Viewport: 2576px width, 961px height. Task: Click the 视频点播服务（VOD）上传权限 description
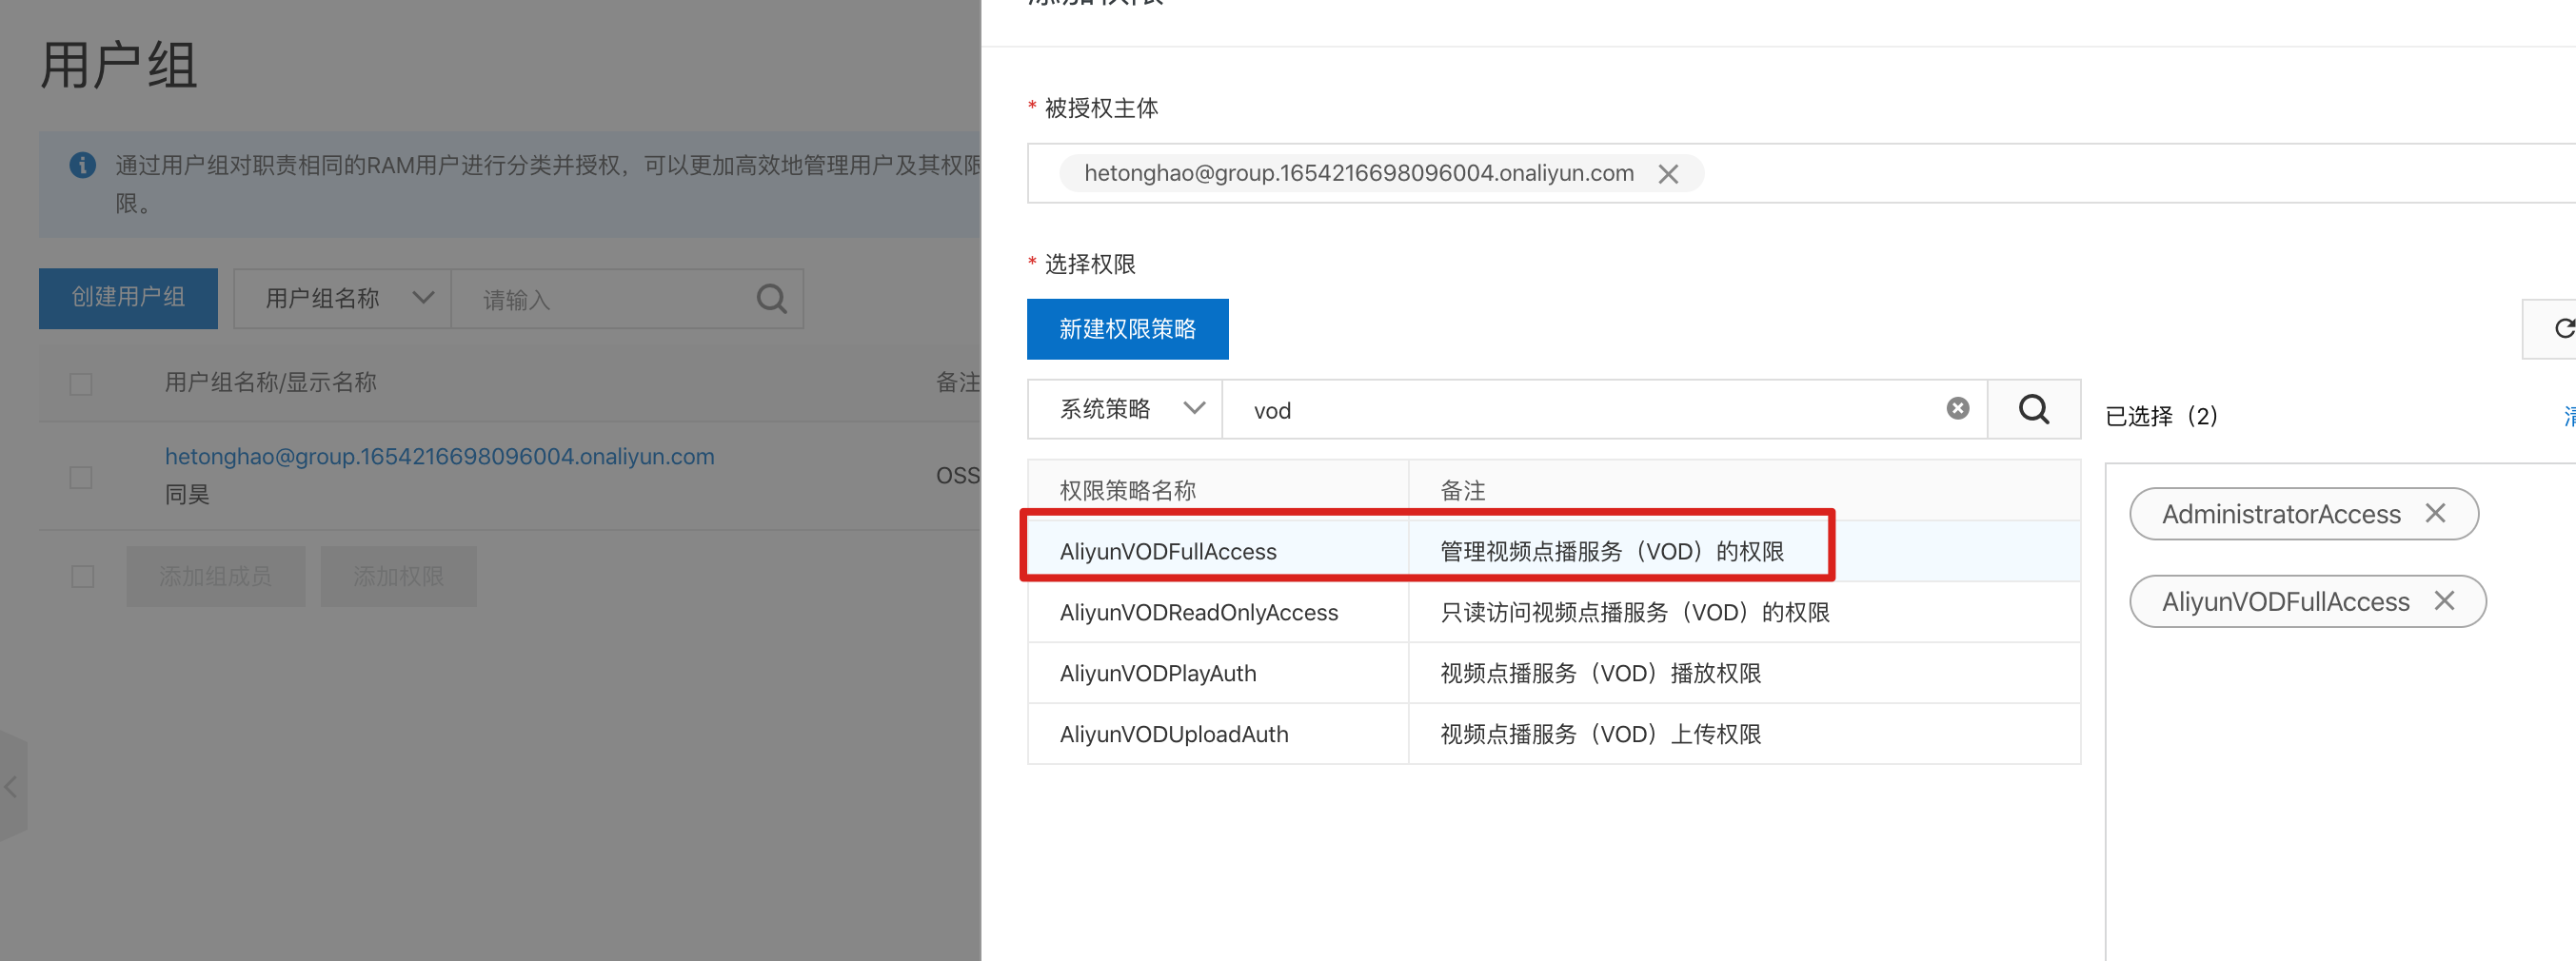(1600, 734)
